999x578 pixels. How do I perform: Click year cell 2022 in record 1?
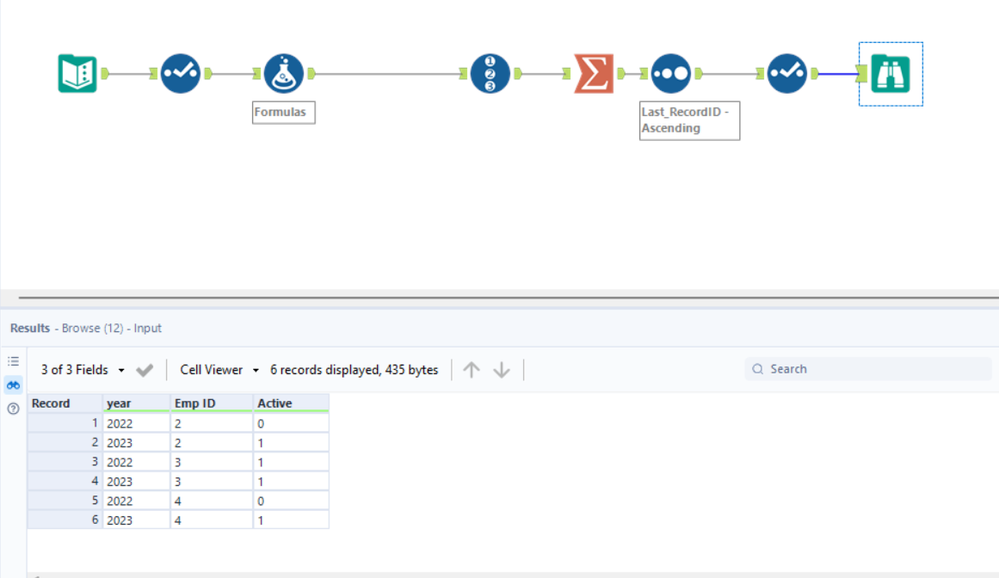[136, 423]
